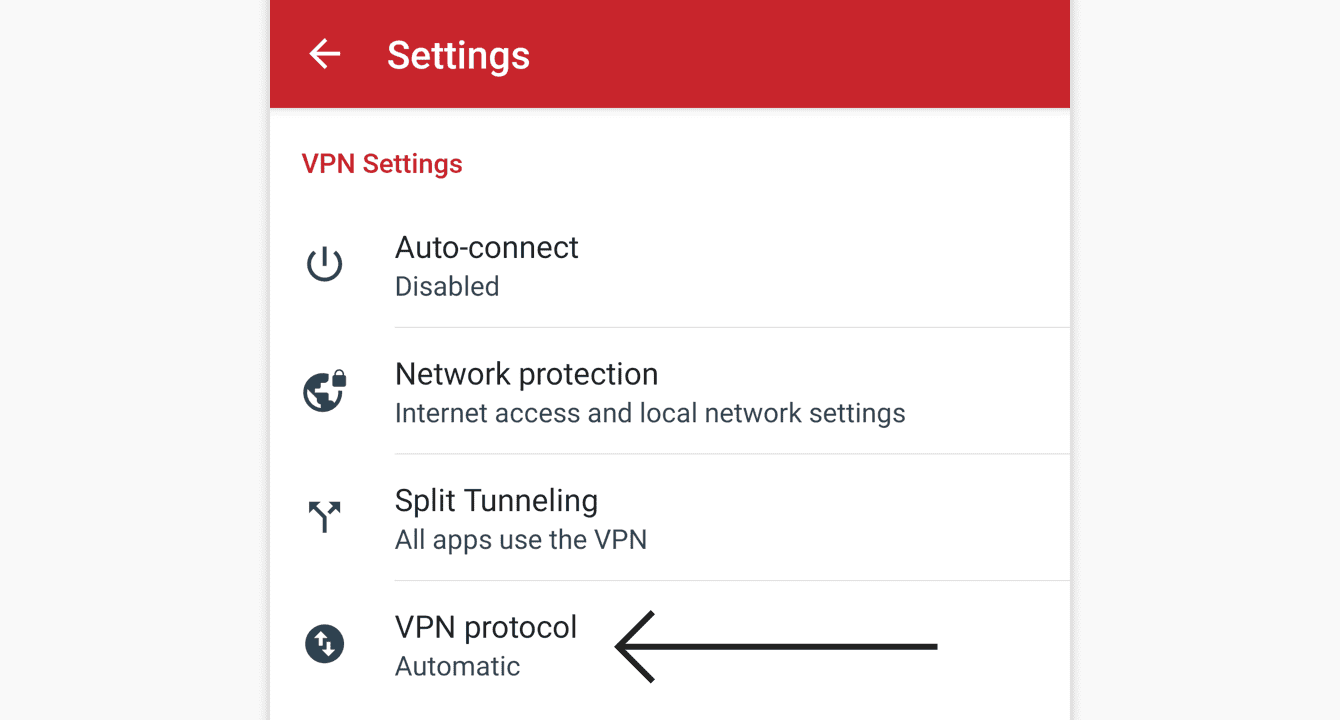Click the Settings title text

click(x=458, y=56)
